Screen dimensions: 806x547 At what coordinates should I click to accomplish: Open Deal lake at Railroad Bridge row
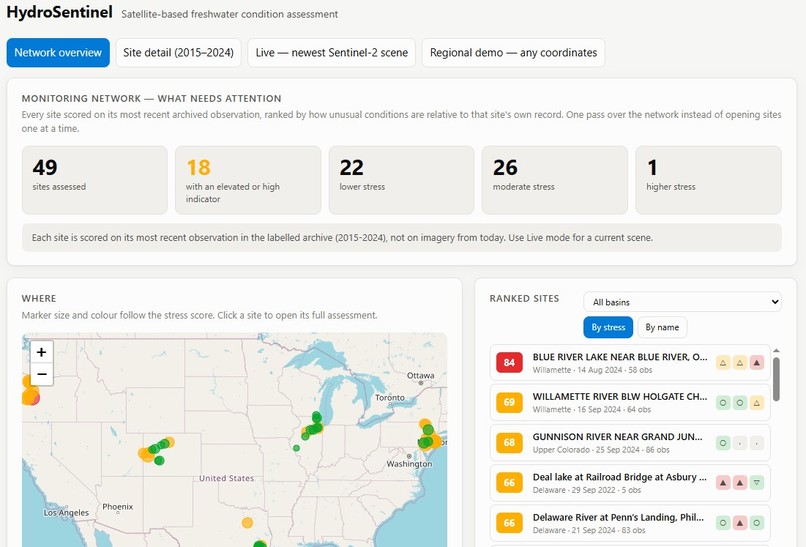tap(630, 483)
